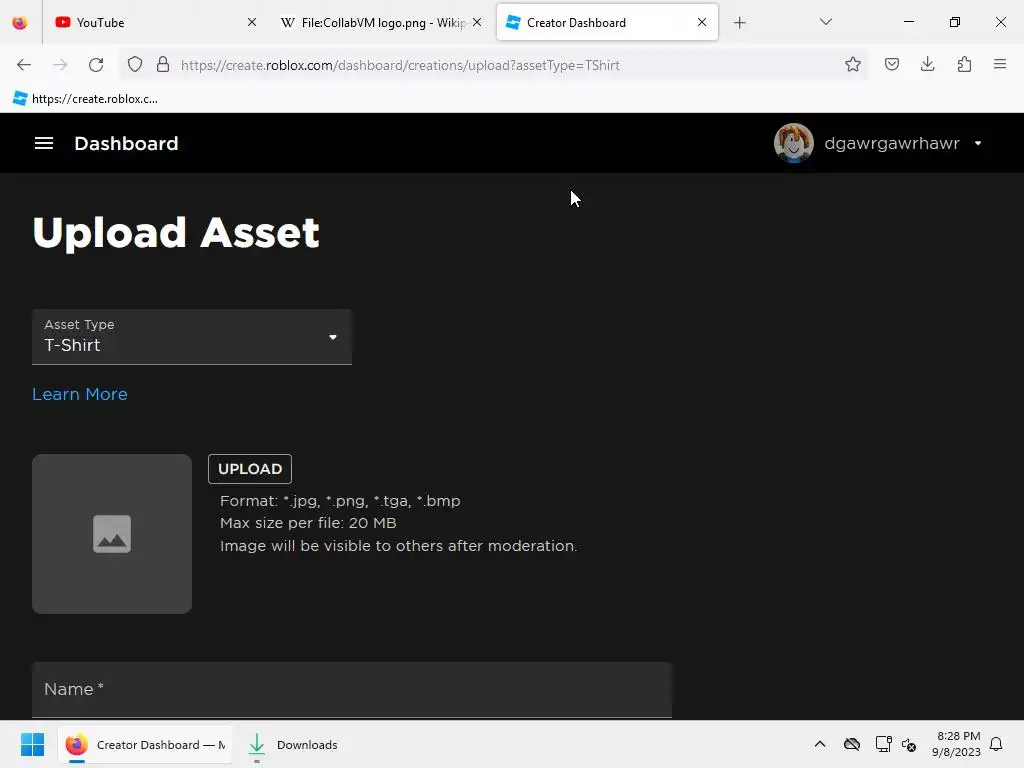The width and height of the screenshot is (1024, 768).
Task: Focus the Name input field
Action: pos(352,690)
